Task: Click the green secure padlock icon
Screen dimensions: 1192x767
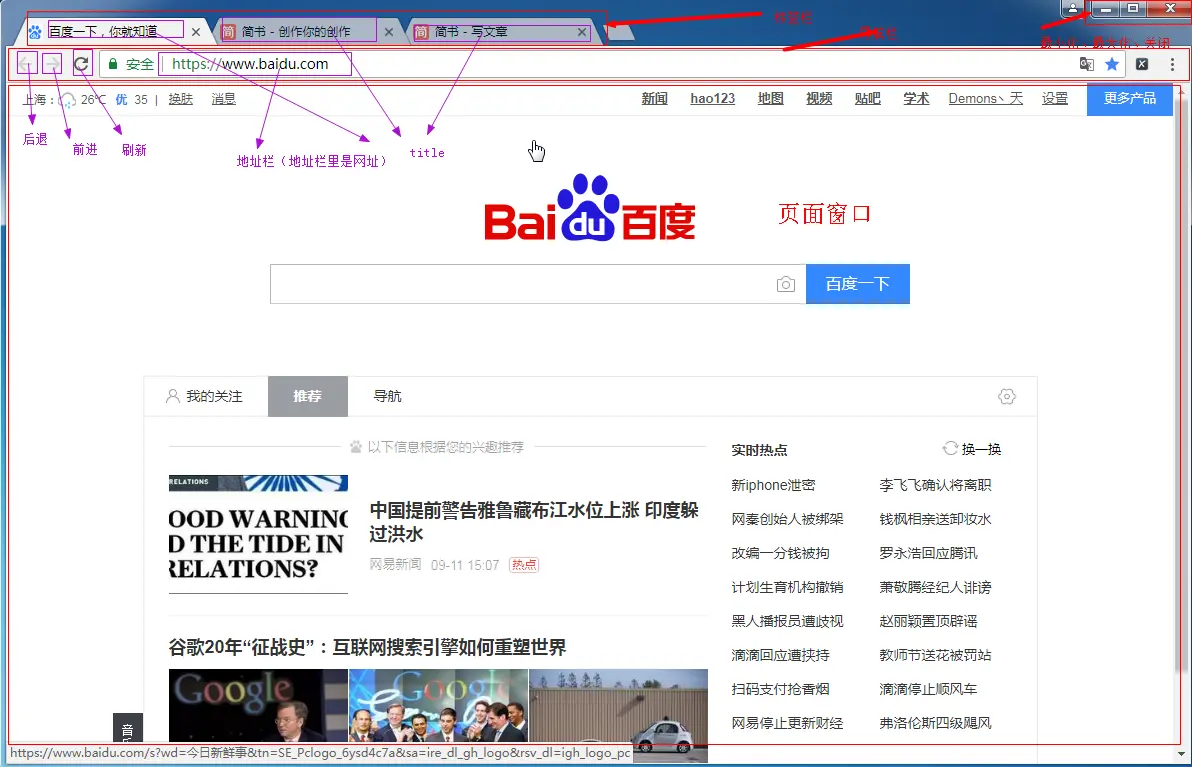Action: click(x=113, y=65)
